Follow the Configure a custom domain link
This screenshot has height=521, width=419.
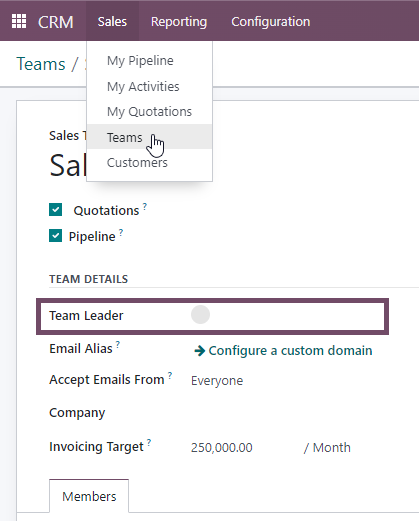[290, 351]
